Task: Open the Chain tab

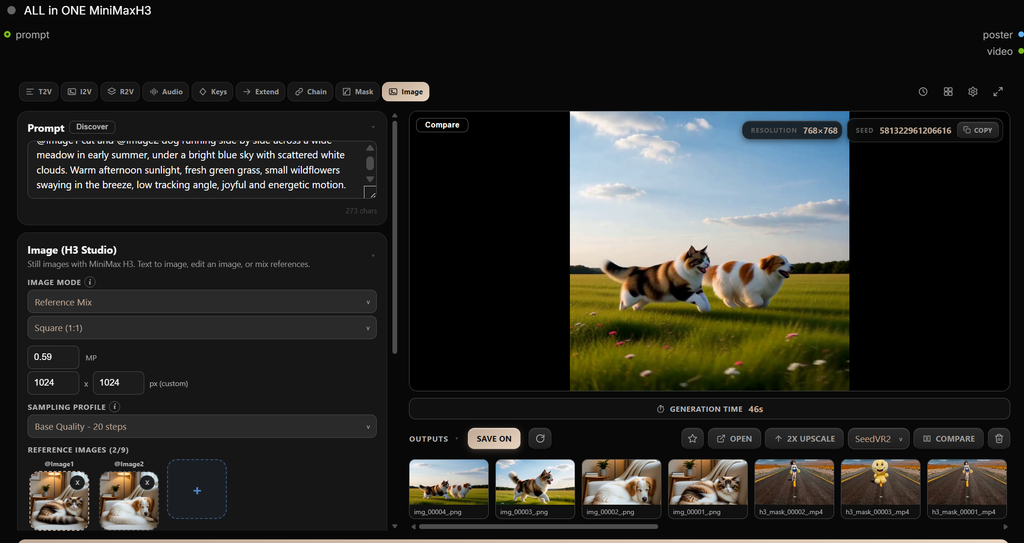Action: [310, 91]
